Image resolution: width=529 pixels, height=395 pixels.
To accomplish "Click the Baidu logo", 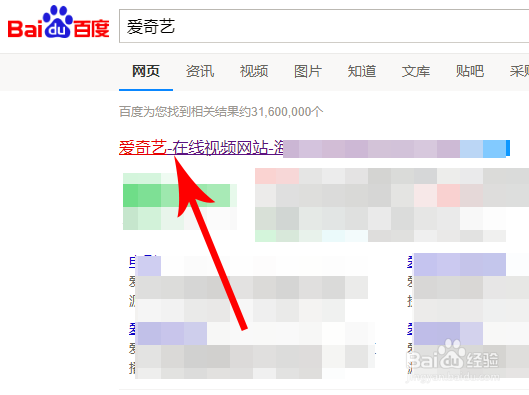I will click(x=58, y=22).
